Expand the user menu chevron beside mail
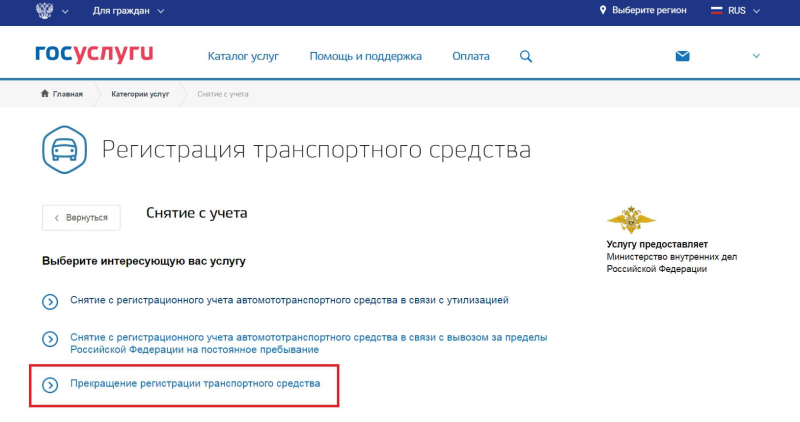Viewport: 800px width, 422px height. [x=756, y=56]
